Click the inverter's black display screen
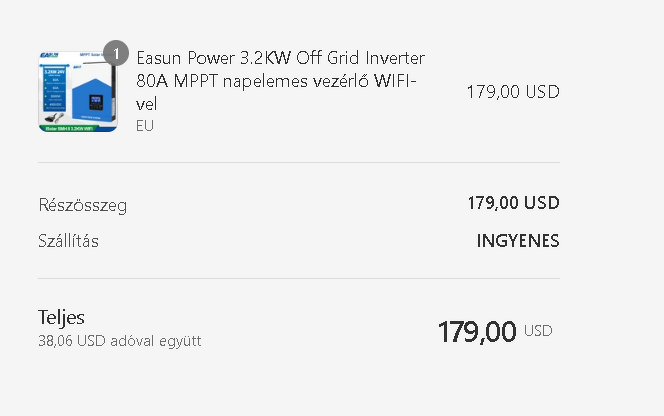Image resolution: width=664 pixels, height=416 pixels. tap(94, 101)
